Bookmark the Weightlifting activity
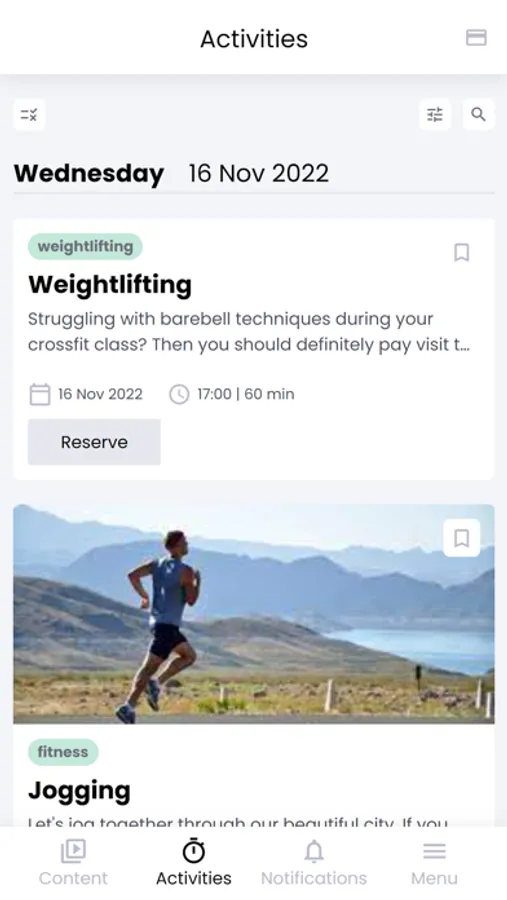The width and height of the screenshot is (507, 900). click(462, 253)
